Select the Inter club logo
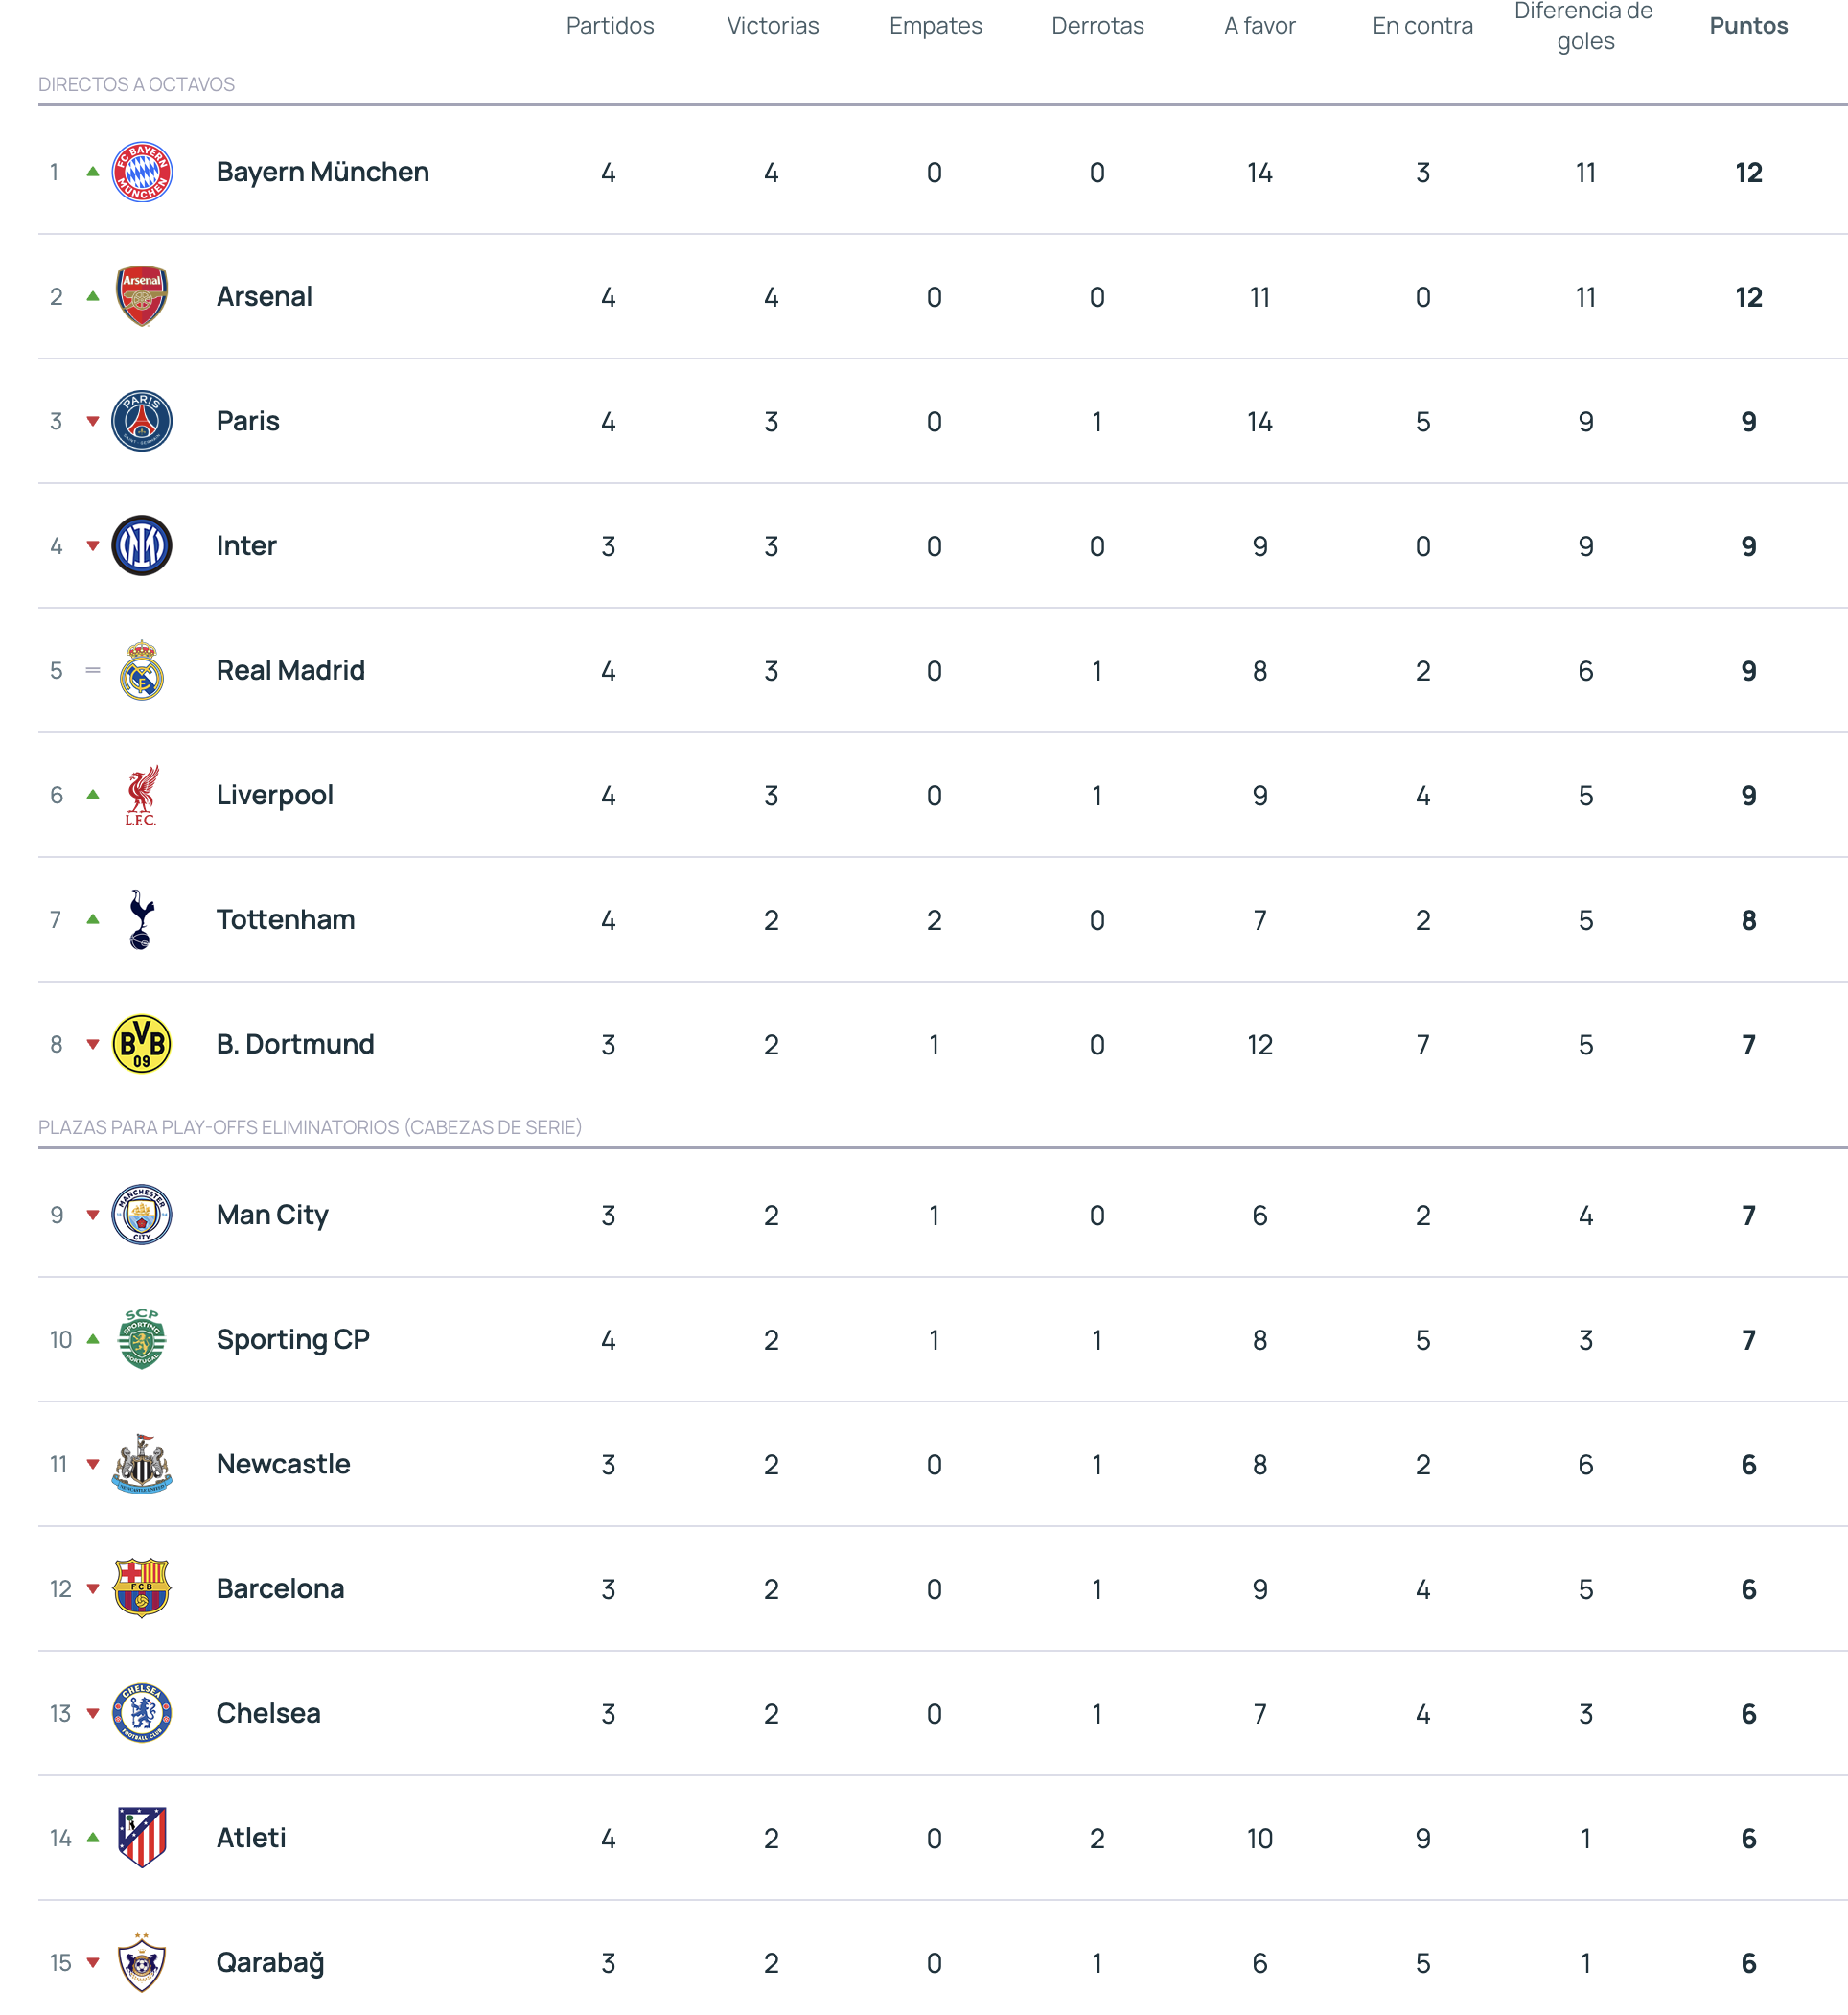 tap(142, 546)
